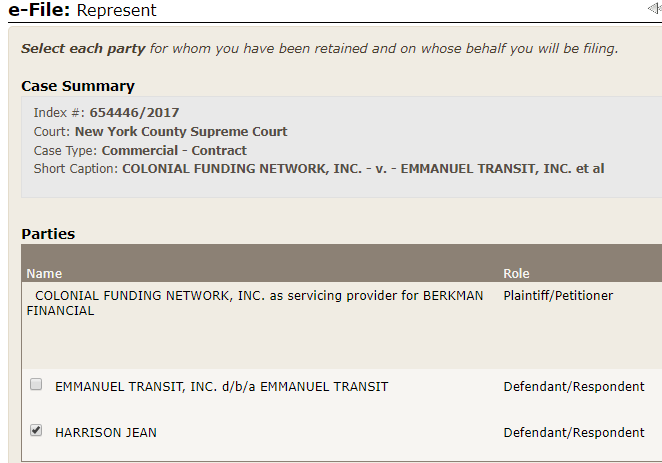
Task: Click Defendant/Respondent role for HARRISON JEAN
Action: [573, 433]
